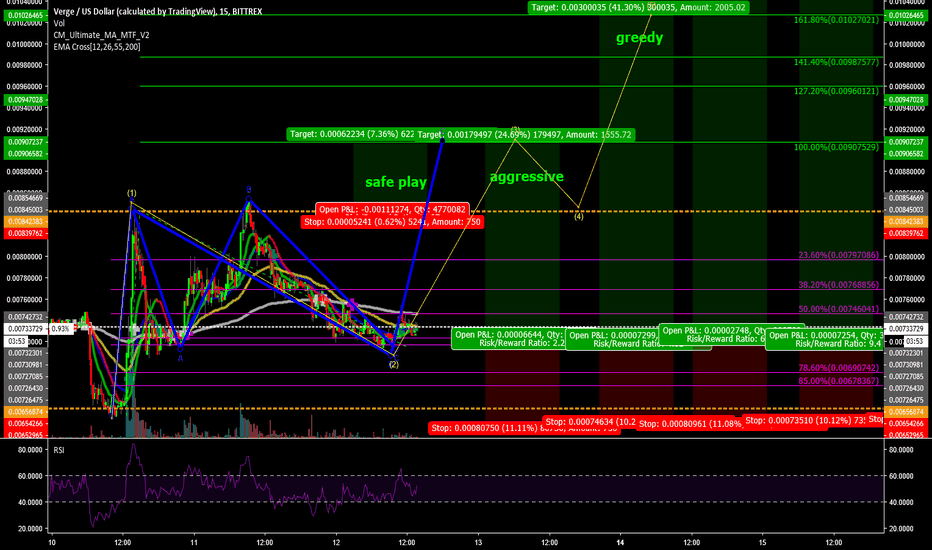The image size is (932, 550).
Task: Select Stop 0.00073510 (10.12%) label
Action: click(x=804, y=420)
